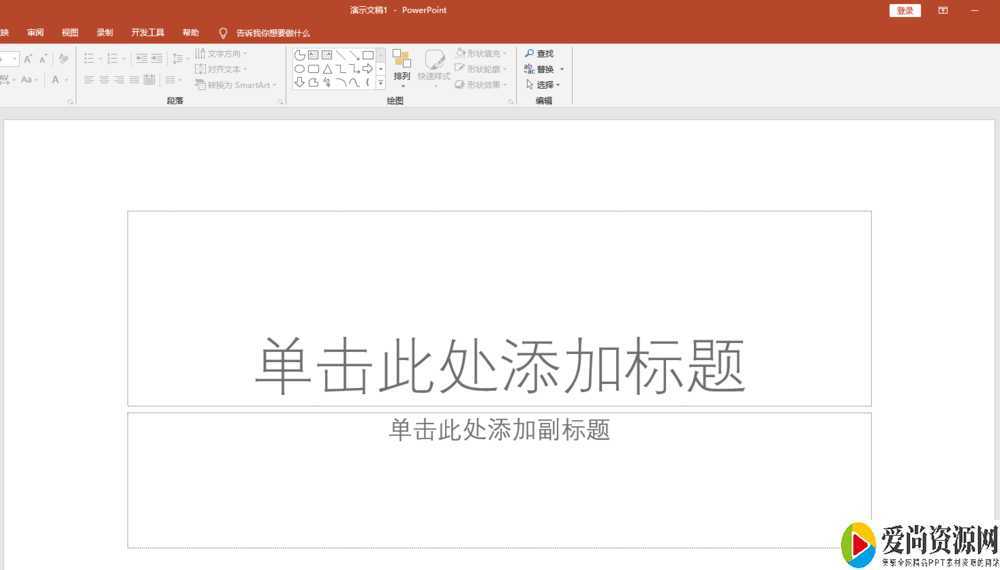Open the Help (帮助) tab
This screenshot has height=570, width=1000.
coord(191,33)
